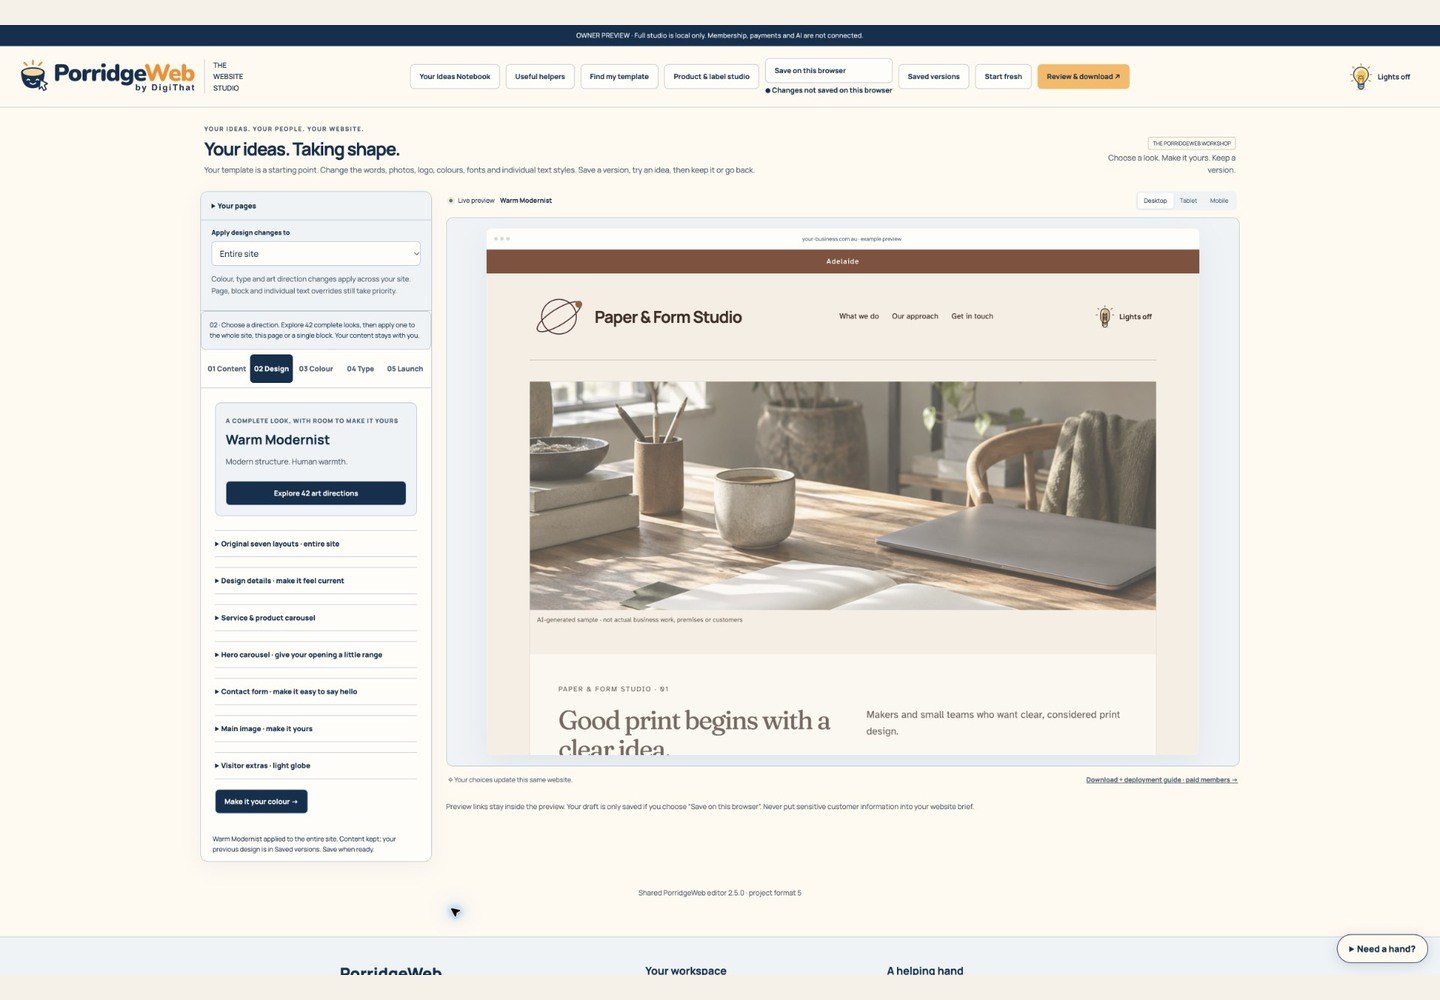Select the 02 Design tab

coord(271,369)
